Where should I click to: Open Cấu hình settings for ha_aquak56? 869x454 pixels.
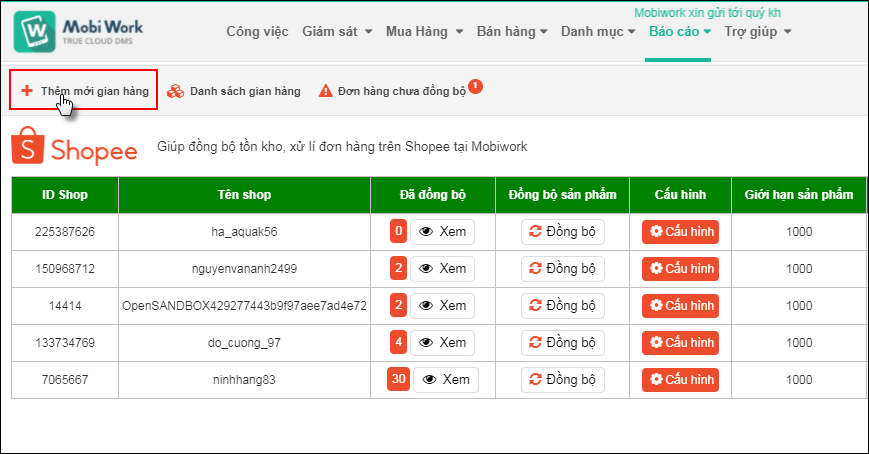point(681,232)
